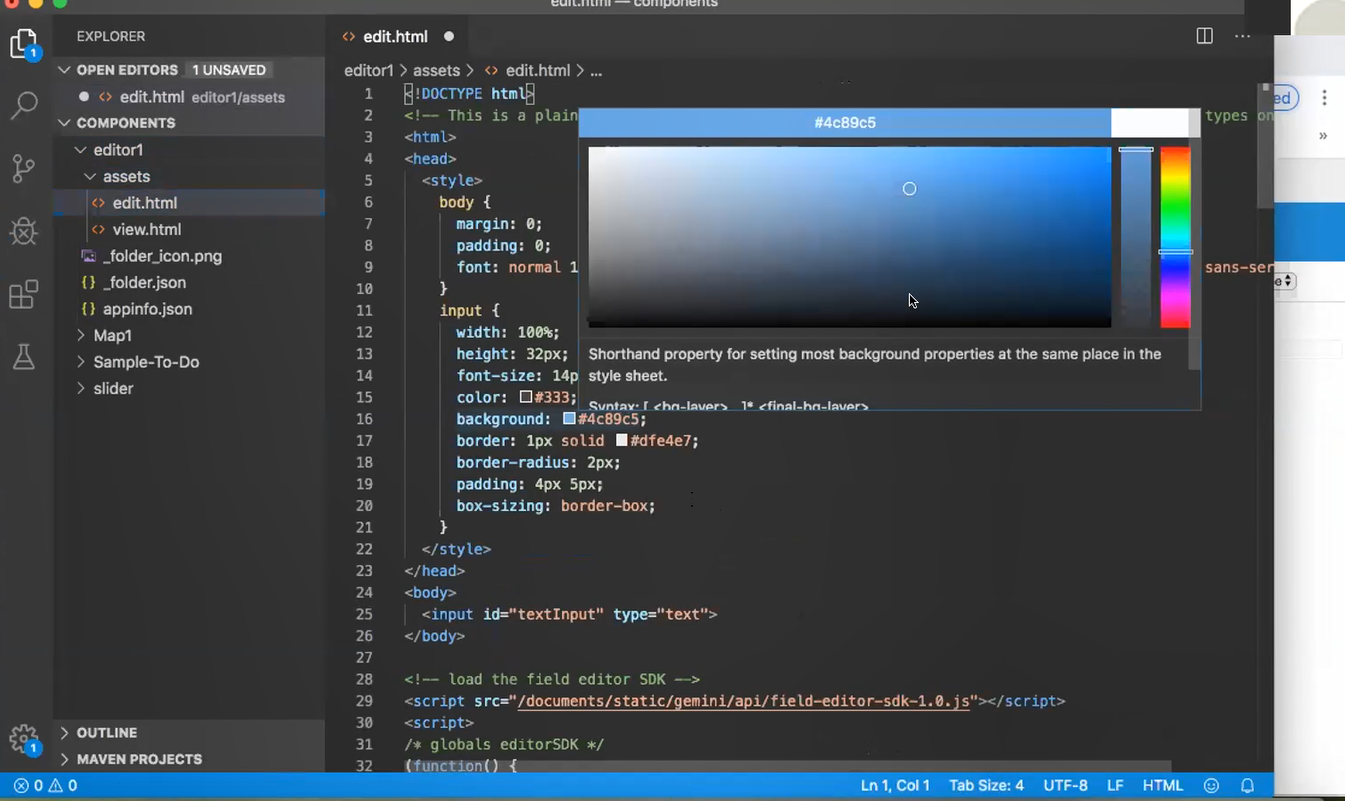Open the editor More Actions ellipsis

click(x=1242, y=36)
